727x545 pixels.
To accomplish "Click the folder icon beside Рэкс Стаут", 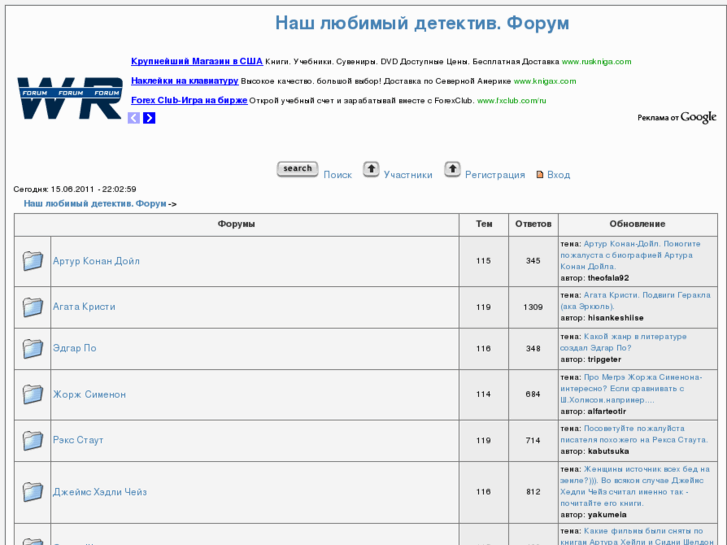I will pos(33,440).
